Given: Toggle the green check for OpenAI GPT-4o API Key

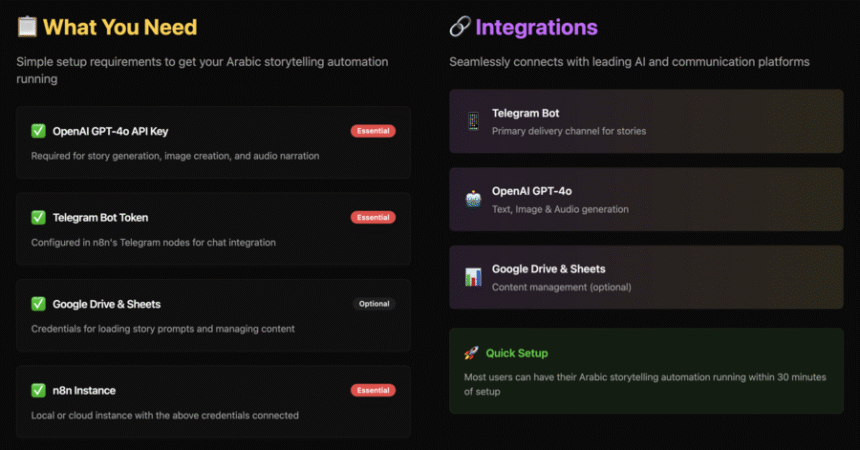Looking at the screenshot, I should [x=38, y=131].
